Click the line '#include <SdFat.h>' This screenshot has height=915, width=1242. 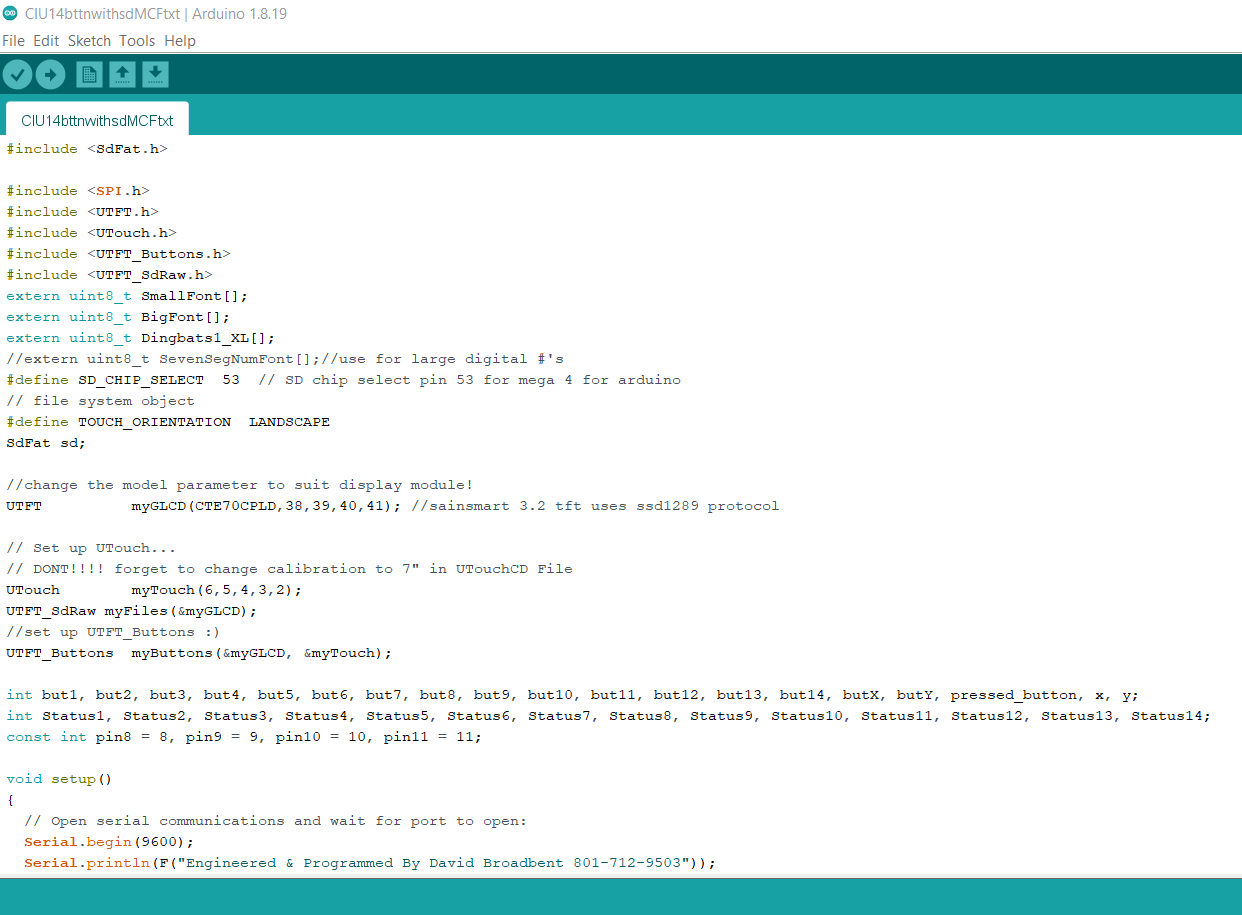87,149
